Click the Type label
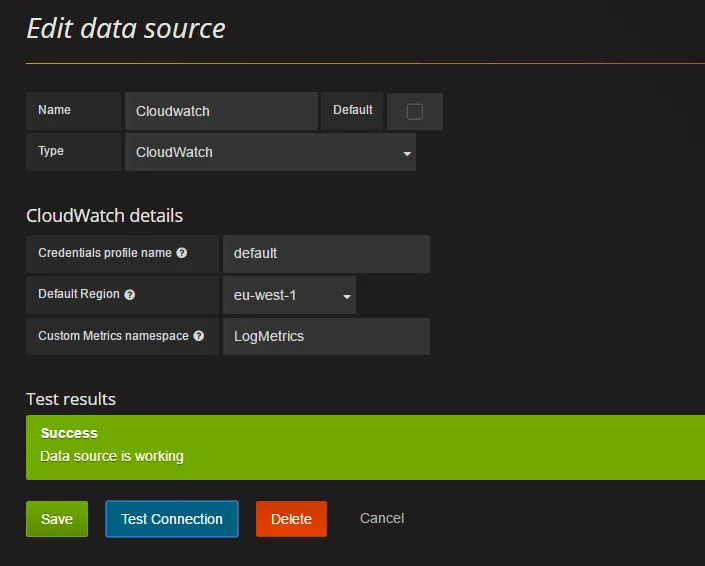Viewport: 705px width, 566px height. pos(51,151)
